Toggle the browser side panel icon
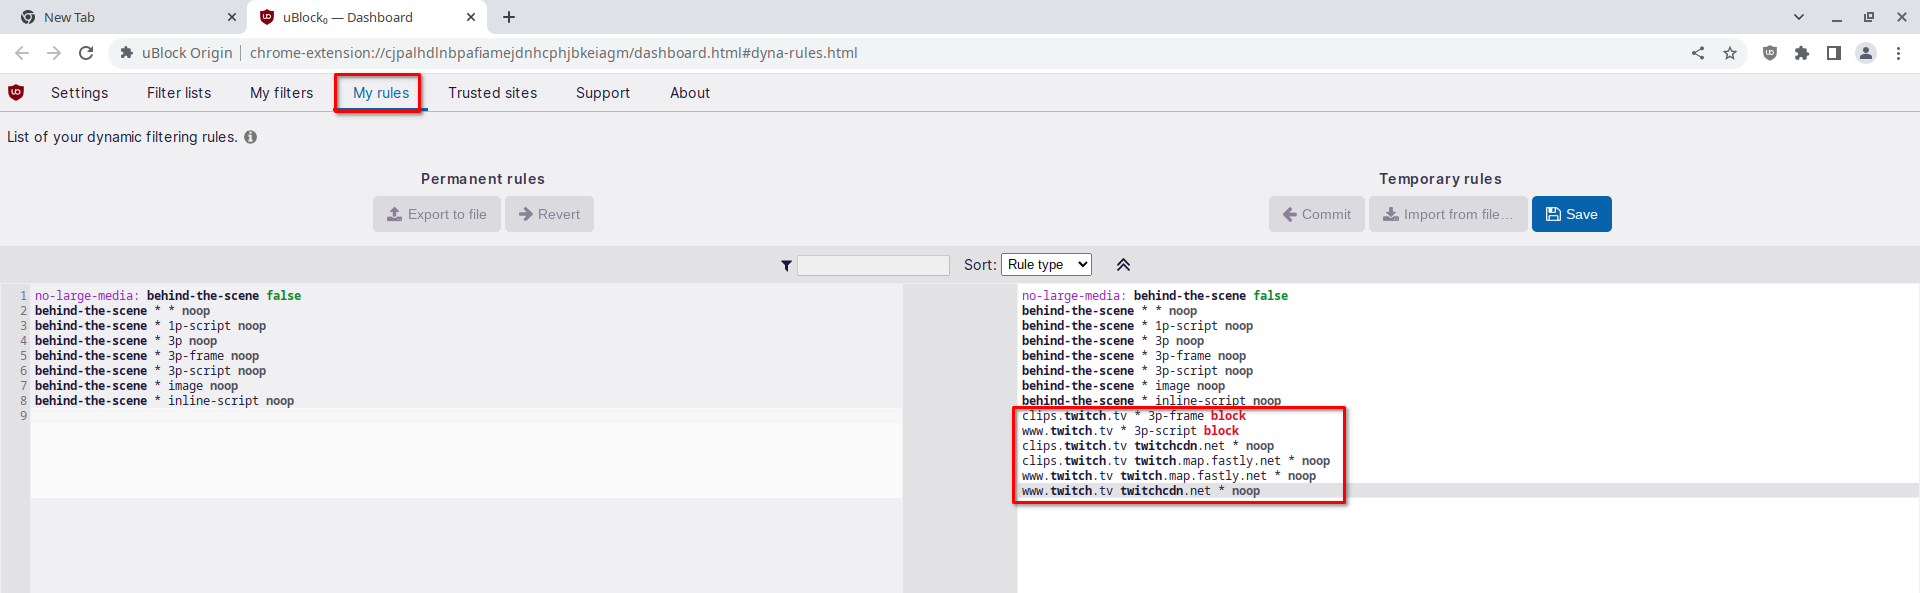Screen dimensions: 1920x593 pos(1834,53)
